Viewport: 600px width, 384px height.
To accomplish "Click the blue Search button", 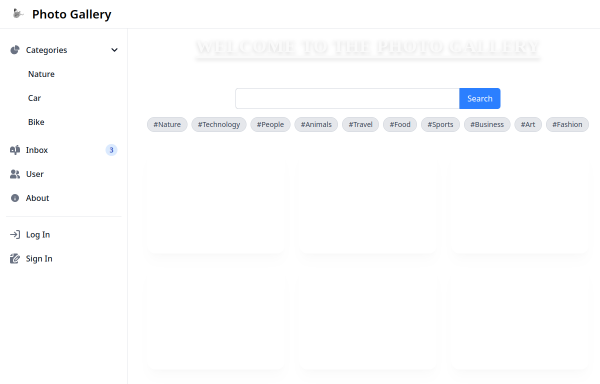I will pyautogui.click(x=479, y=99).
